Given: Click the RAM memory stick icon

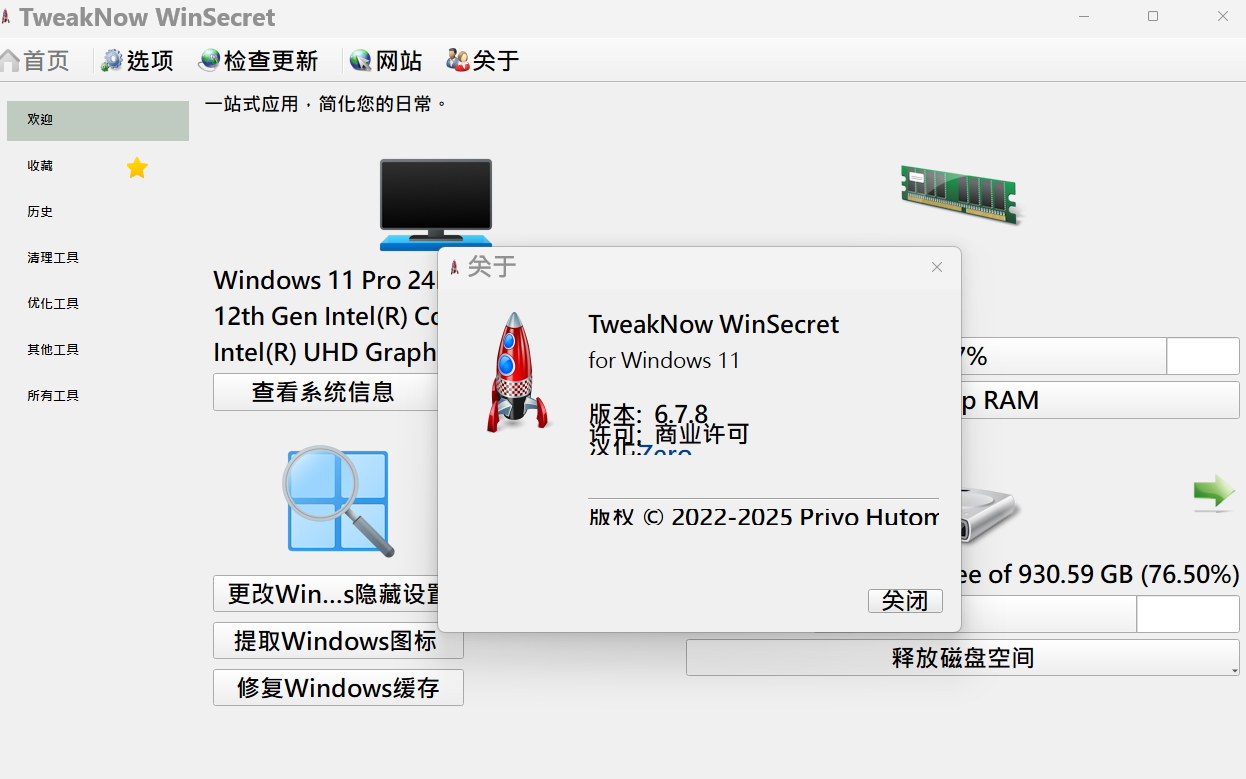Looking at the screenshot, I should 958,194.
